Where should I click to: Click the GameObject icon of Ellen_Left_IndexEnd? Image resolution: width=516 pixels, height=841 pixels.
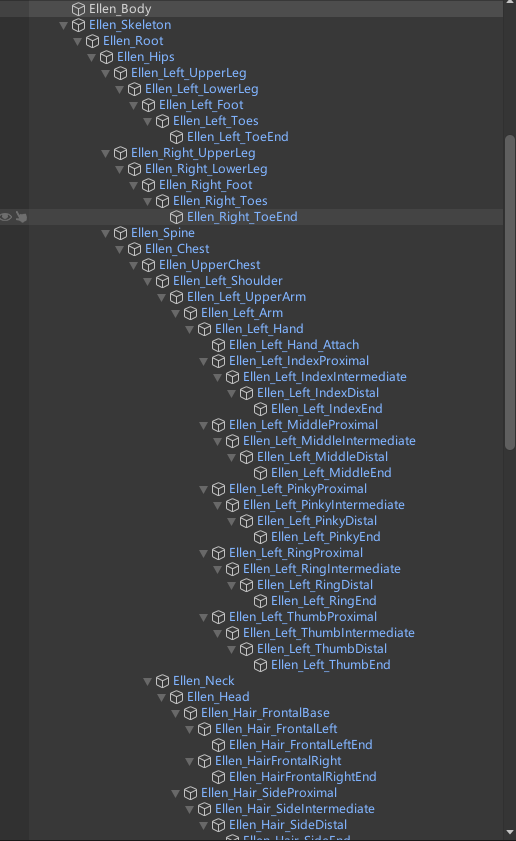[x=260, y=409]
